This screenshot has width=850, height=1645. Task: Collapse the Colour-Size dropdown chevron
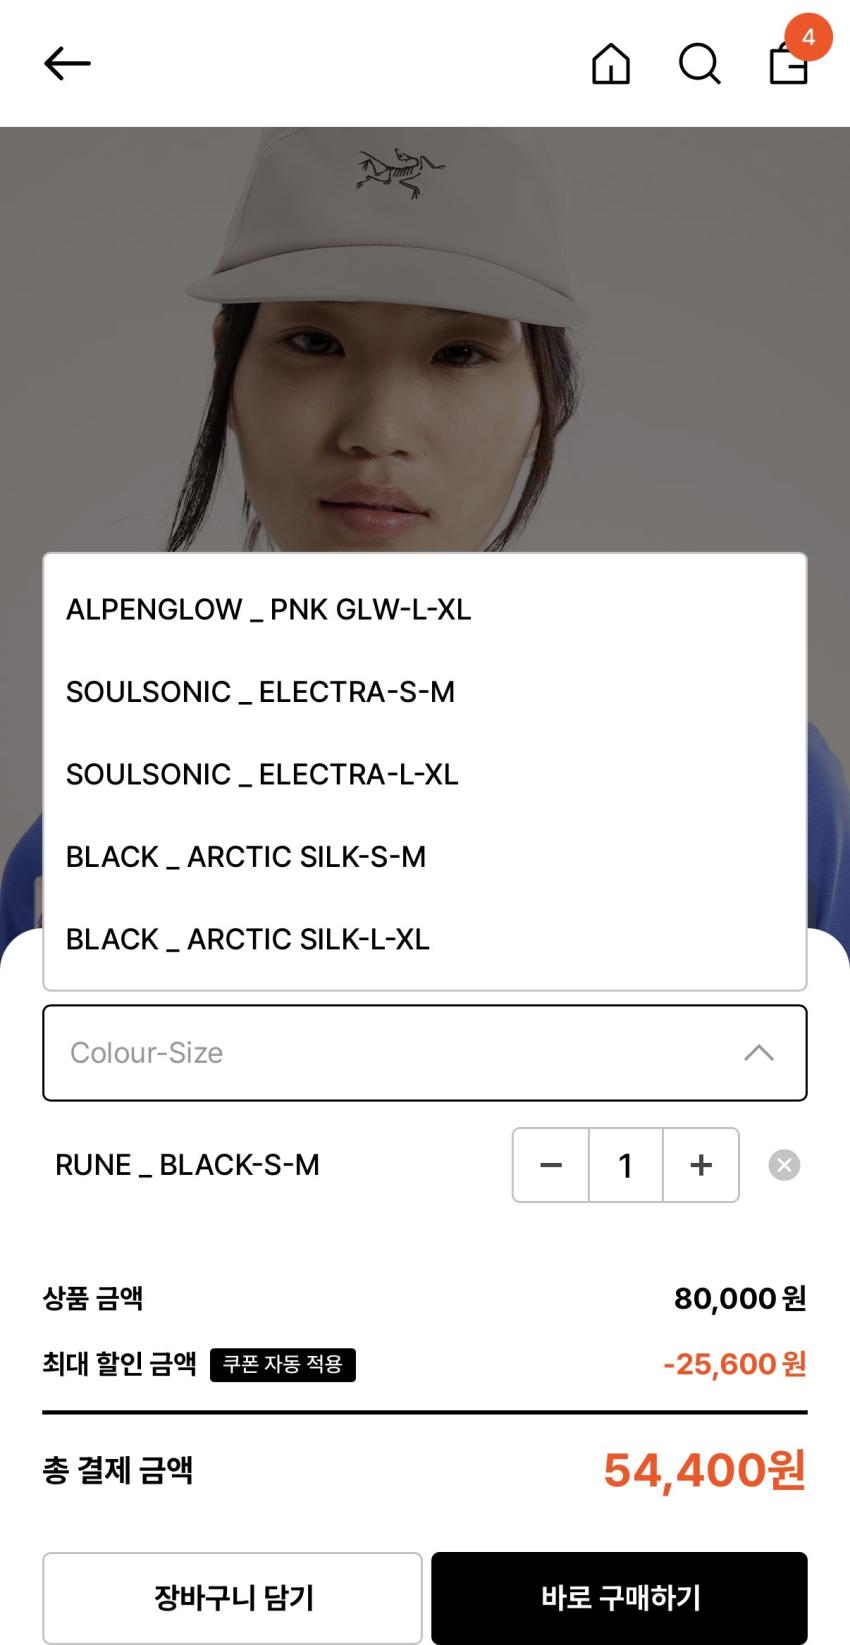759,1053
